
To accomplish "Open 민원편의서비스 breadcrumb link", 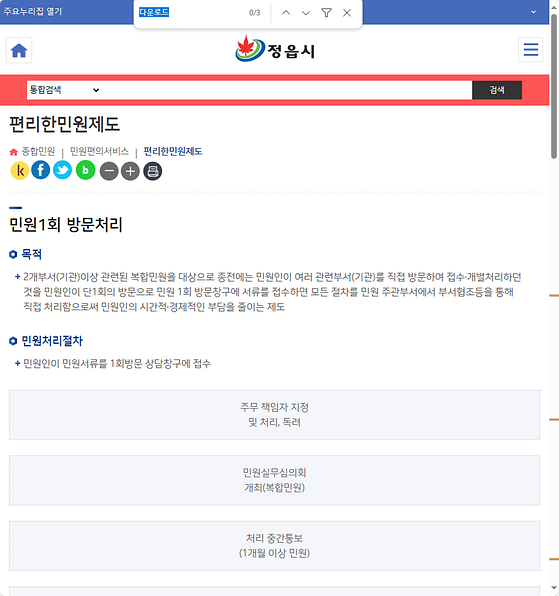I will (x=99, y=151).
